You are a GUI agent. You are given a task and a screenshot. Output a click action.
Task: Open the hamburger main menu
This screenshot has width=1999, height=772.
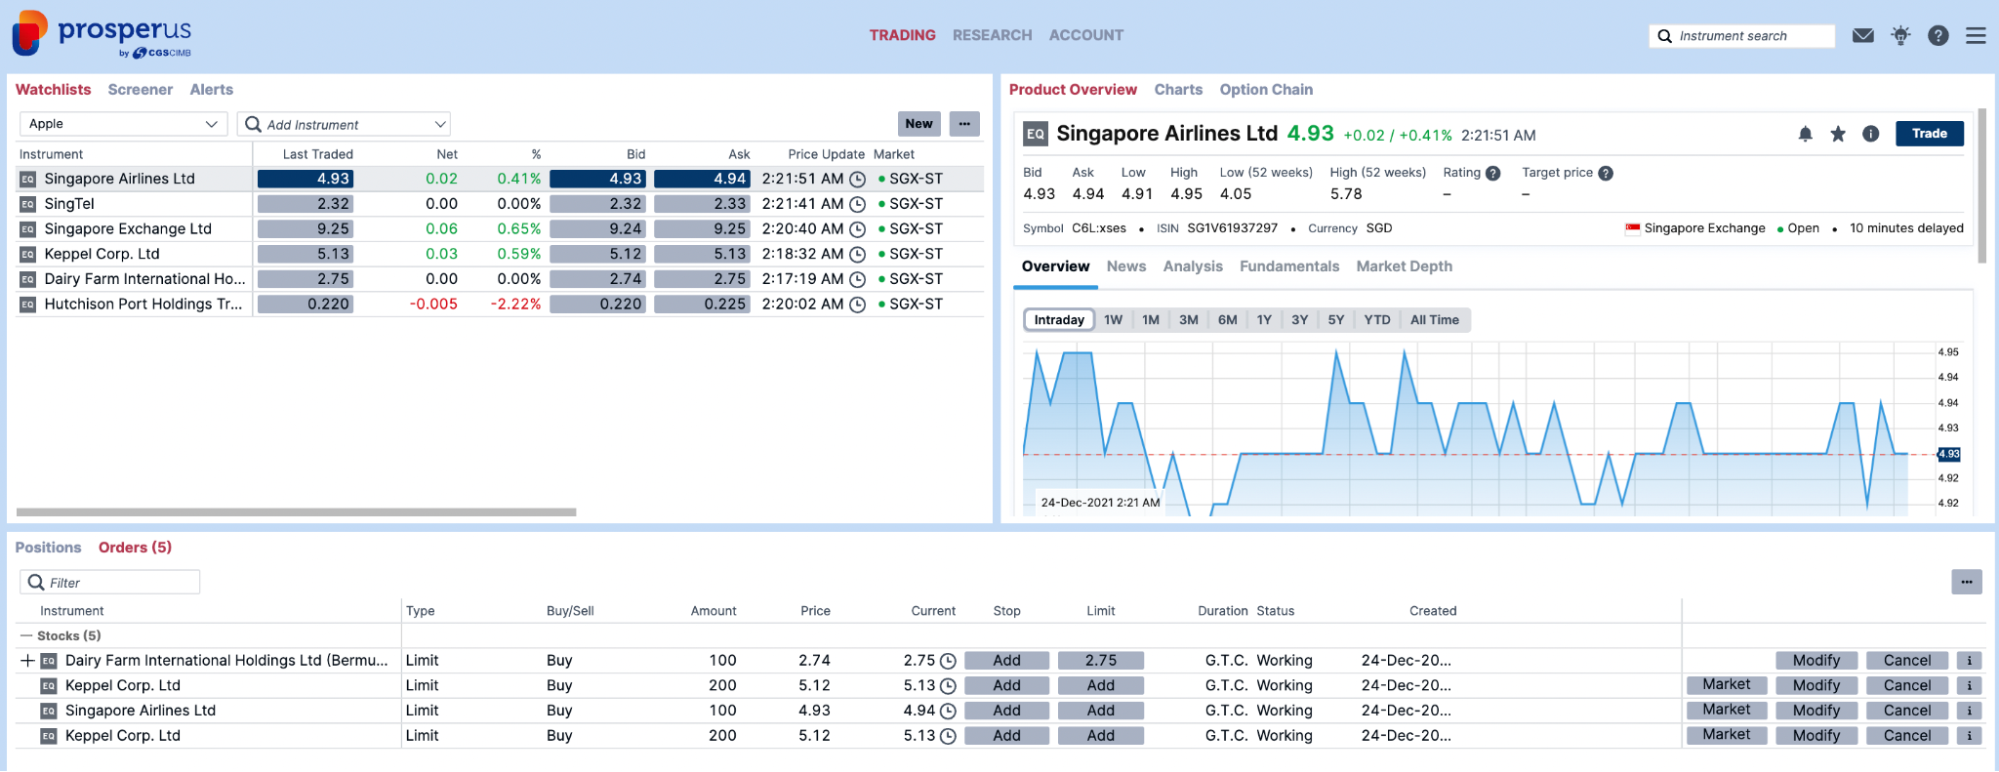1976,36
